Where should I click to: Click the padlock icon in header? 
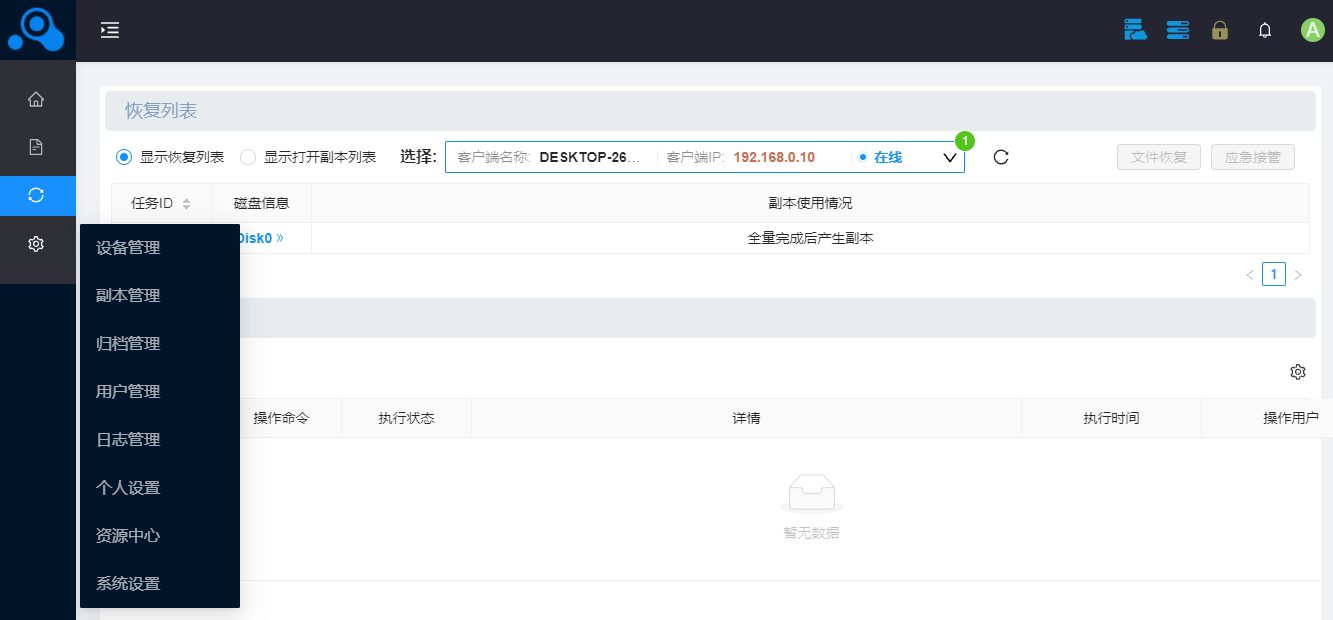(1219, 30)
